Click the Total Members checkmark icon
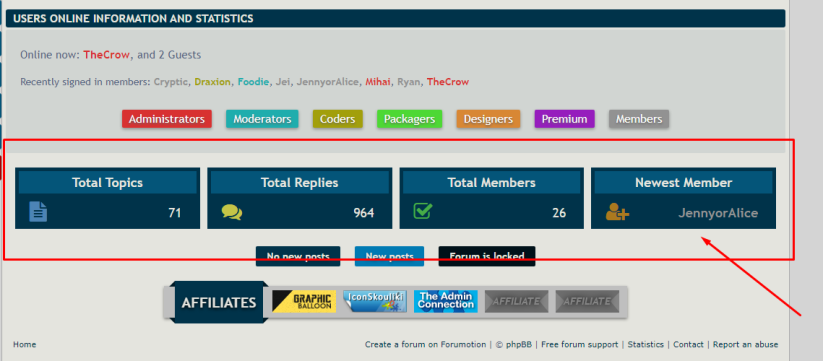Viewport: 823px width, 361px height. point(423,211)
